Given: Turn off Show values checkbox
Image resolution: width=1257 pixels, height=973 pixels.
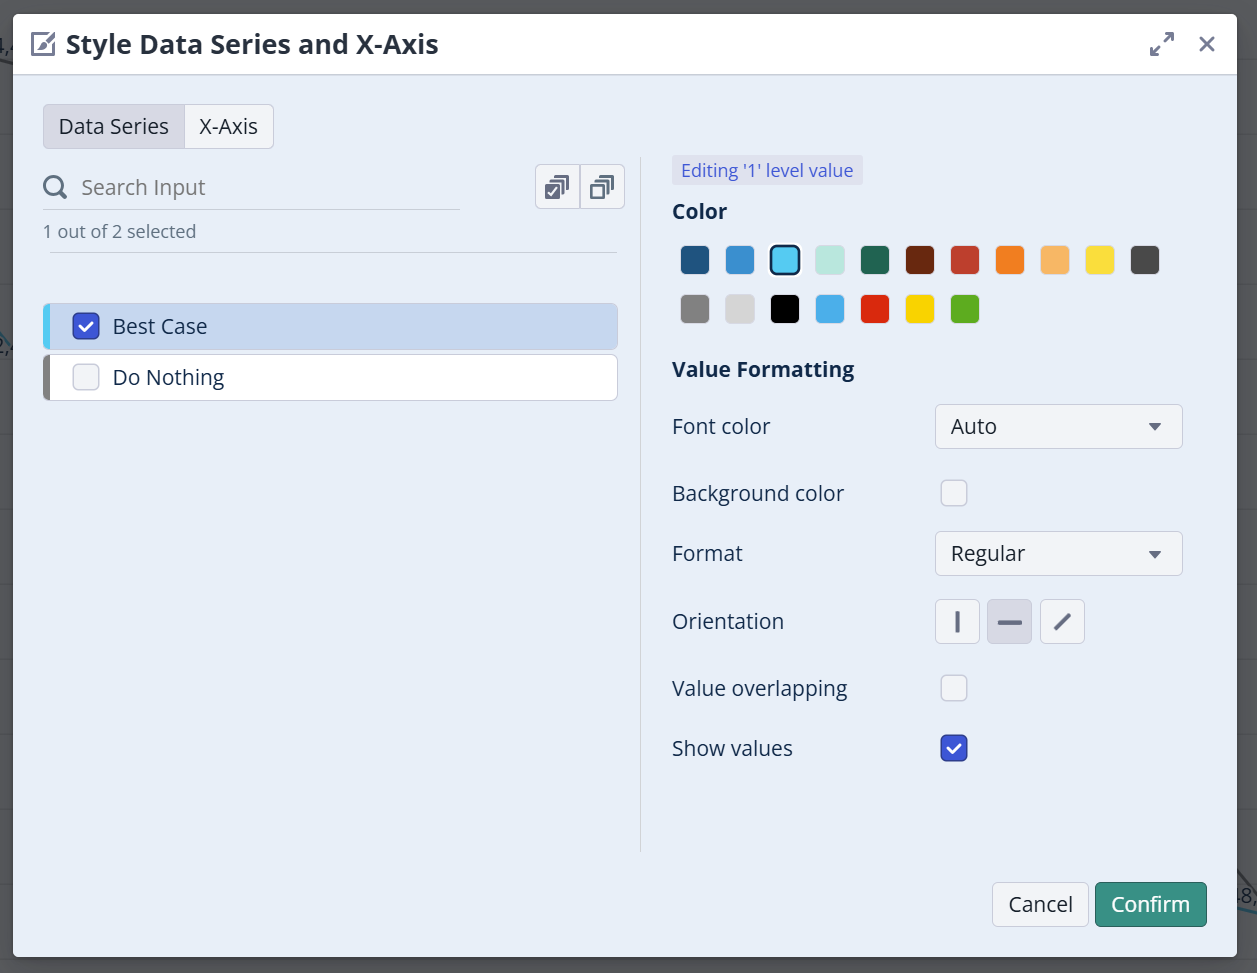Looking at the screenshot, I should (x=954, y=748).
